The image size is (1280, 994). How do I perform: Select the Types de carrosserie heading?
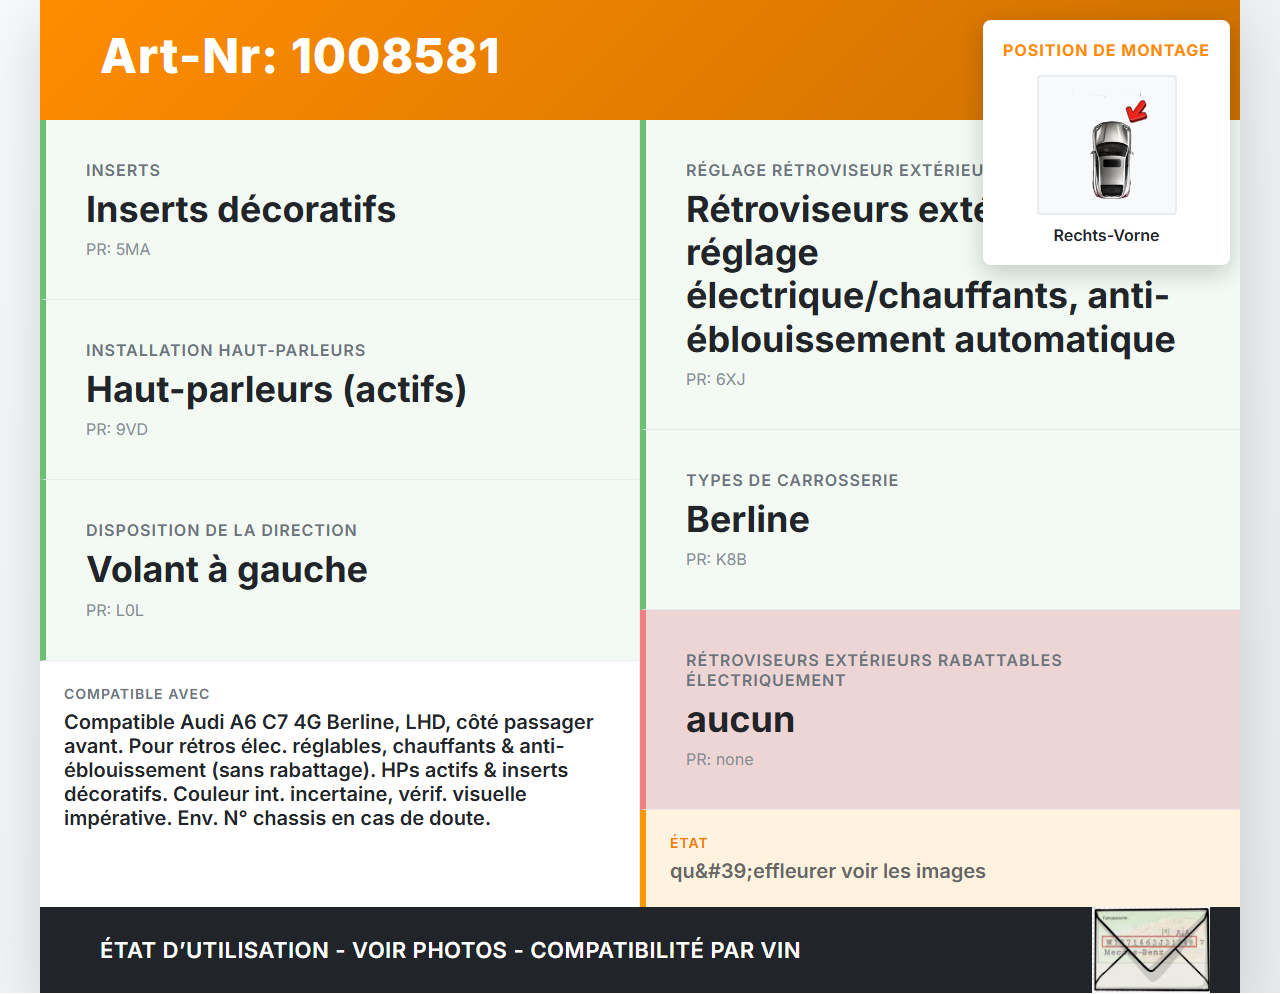click(791, 480)
